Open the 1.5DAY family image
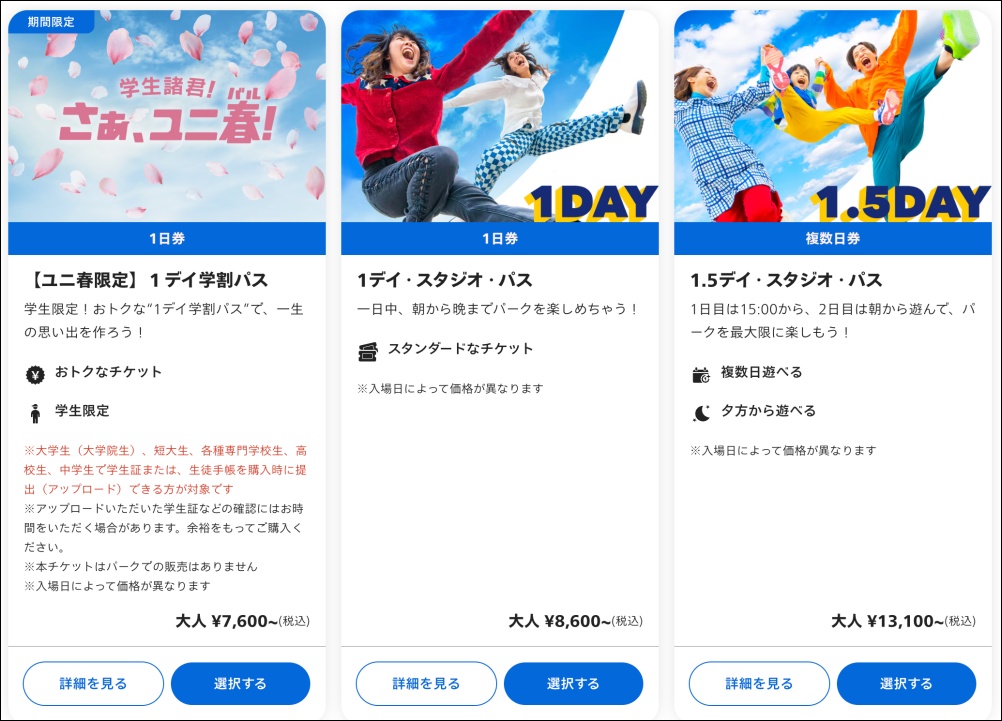1002x721 pixels. (x=833, y=116)
